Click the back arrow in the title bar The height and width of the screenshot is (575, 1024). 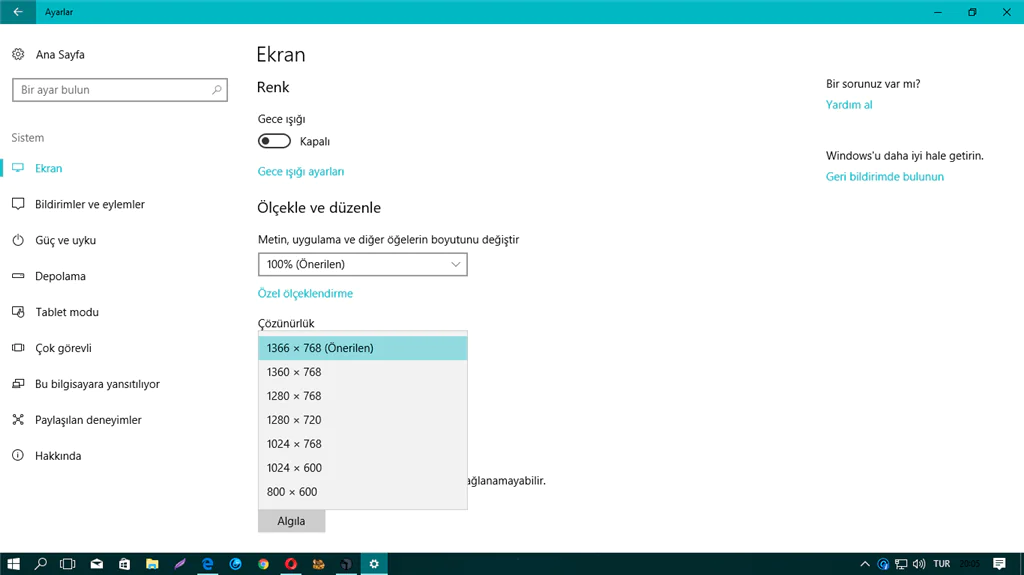[x=18, y=12]
